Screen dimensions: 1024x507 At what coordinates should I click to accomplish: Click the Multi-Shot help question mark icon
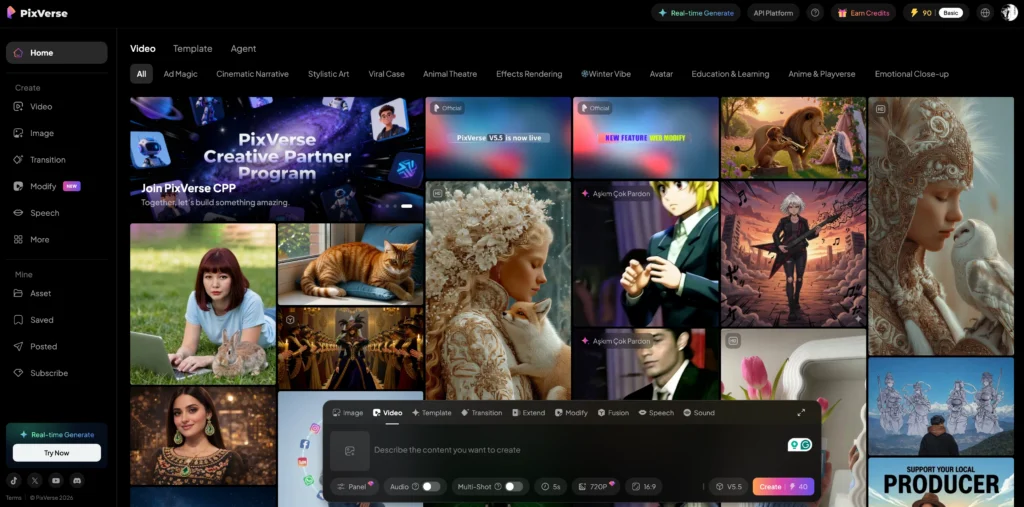coord(498,487)
